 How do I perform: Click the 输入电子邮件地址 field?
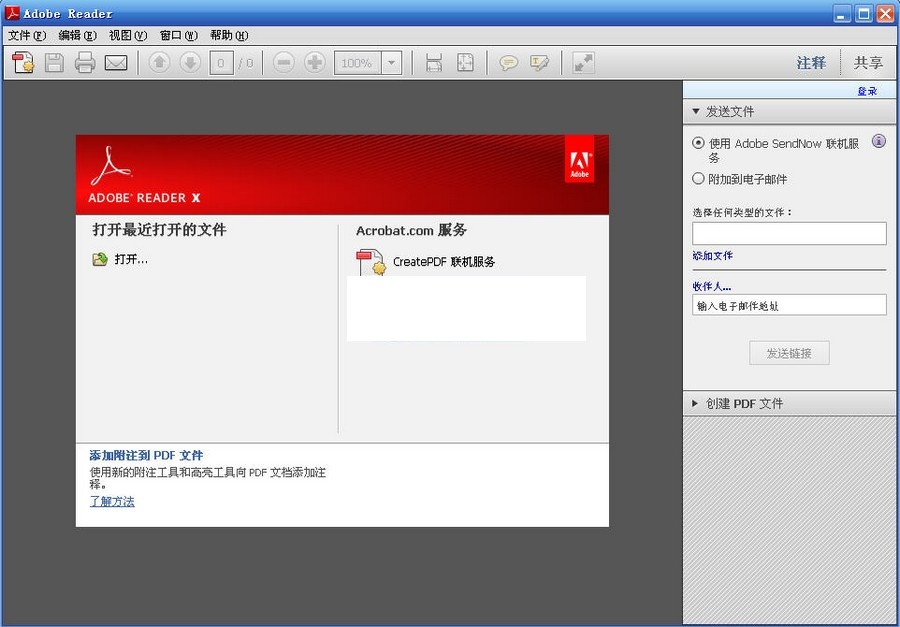(x=789, y=305)
